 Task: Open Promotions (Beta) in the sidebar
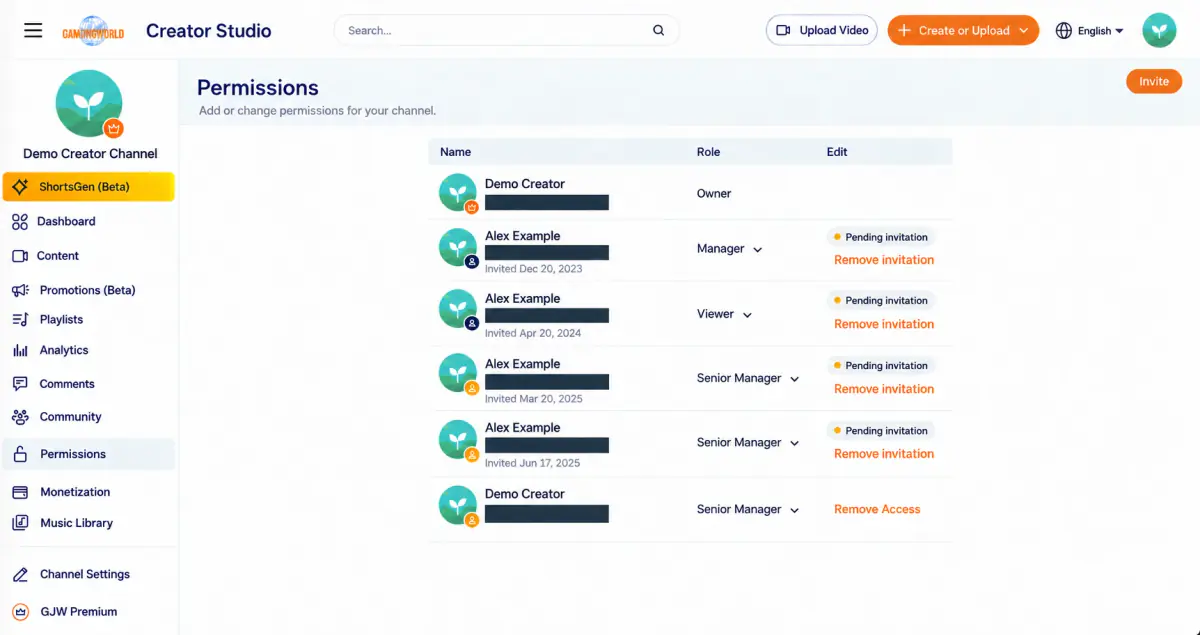click(87, 290)
